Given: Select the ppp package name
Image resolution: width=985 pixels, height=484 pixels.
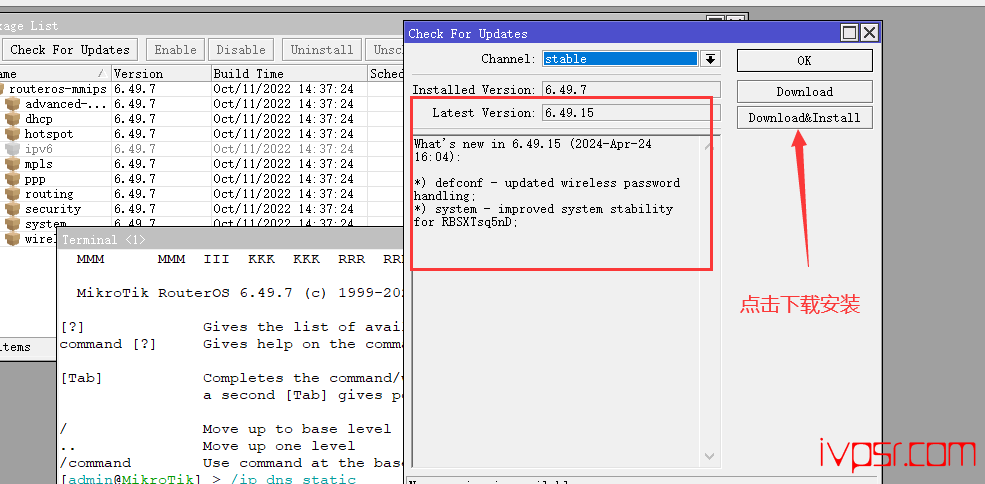Looking at the screenshot, I should click(x=35, y=179).
